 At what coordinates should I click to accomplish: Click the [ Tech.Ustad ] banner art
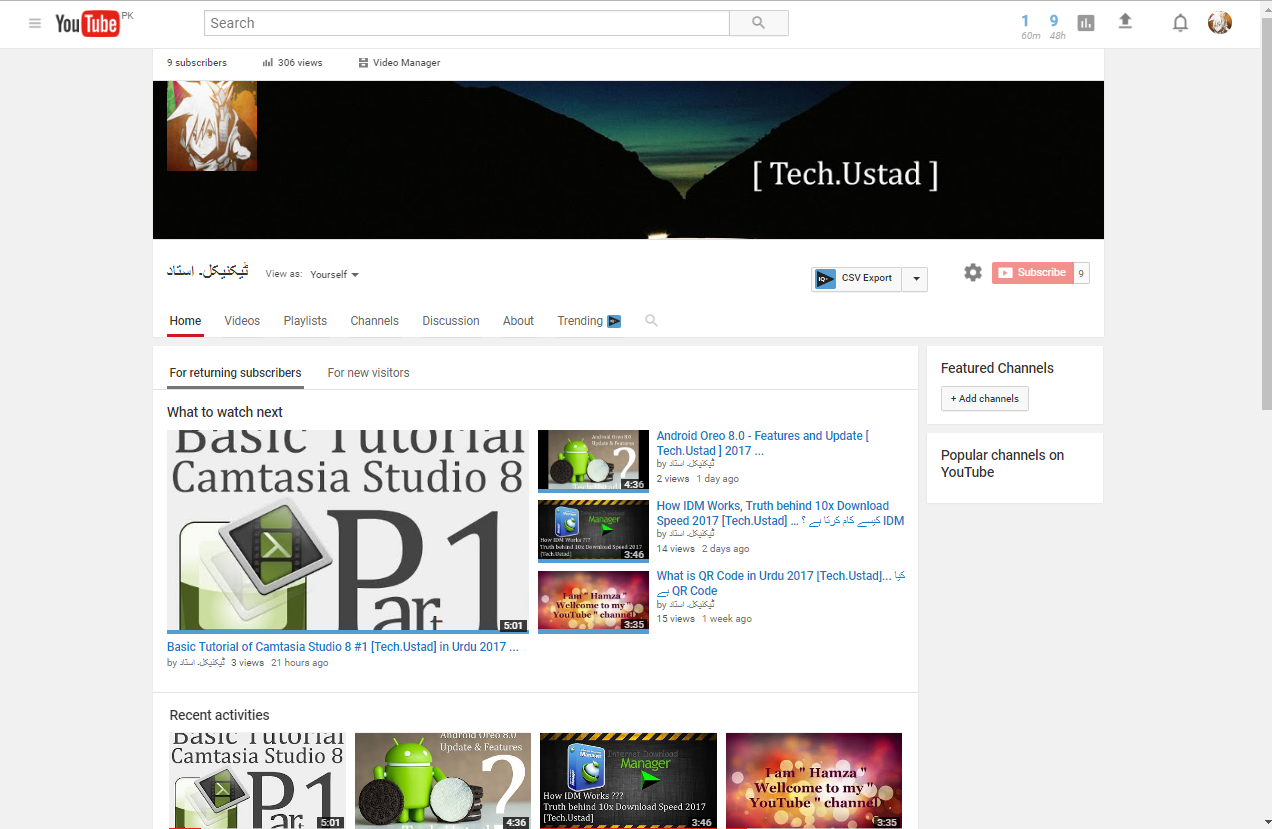(x=845, y=174)
